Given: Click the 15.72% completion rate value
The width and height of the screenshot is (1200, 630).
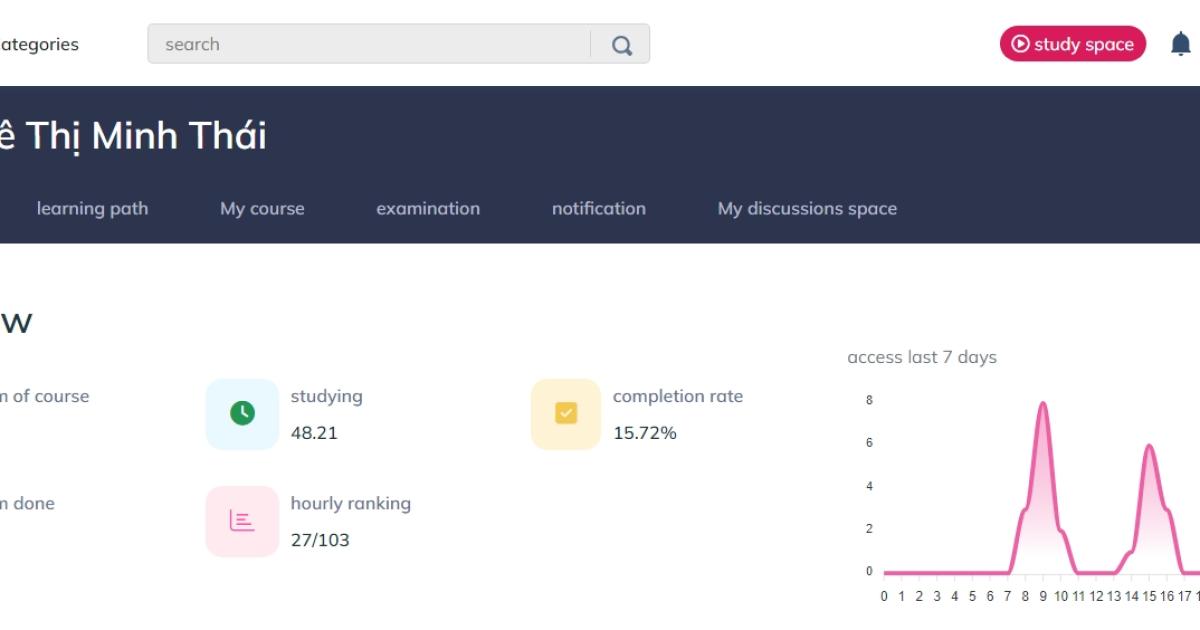Looking at the screenshot, I should 645,433.
